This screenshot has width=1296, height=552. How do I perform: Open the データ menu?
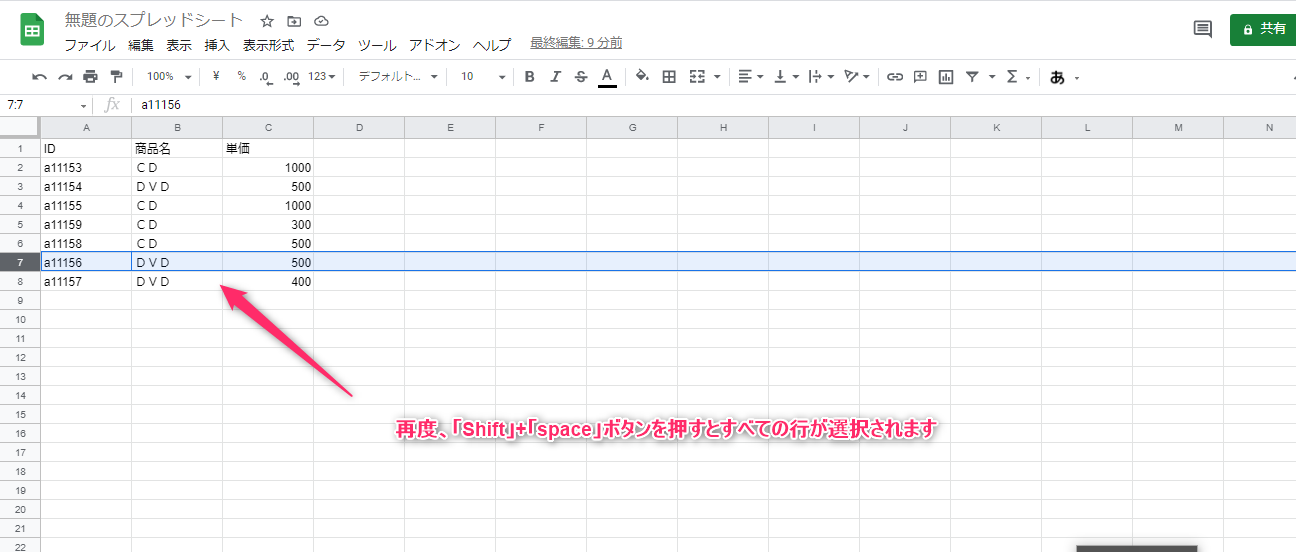(326, 45)
